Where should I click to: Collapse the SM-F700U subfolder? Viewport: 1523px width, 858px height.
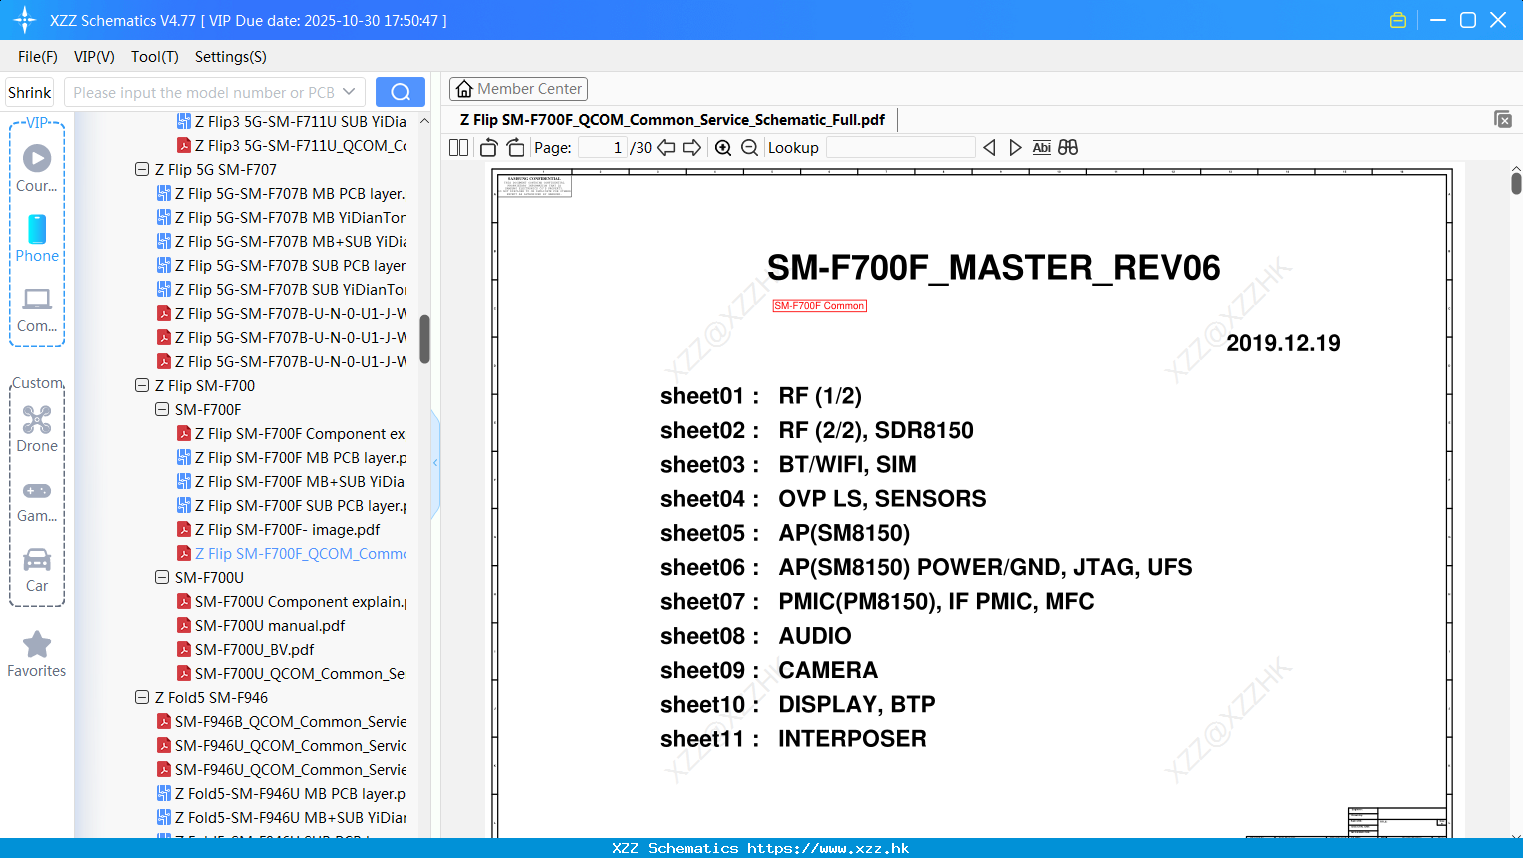click(162, 578)
